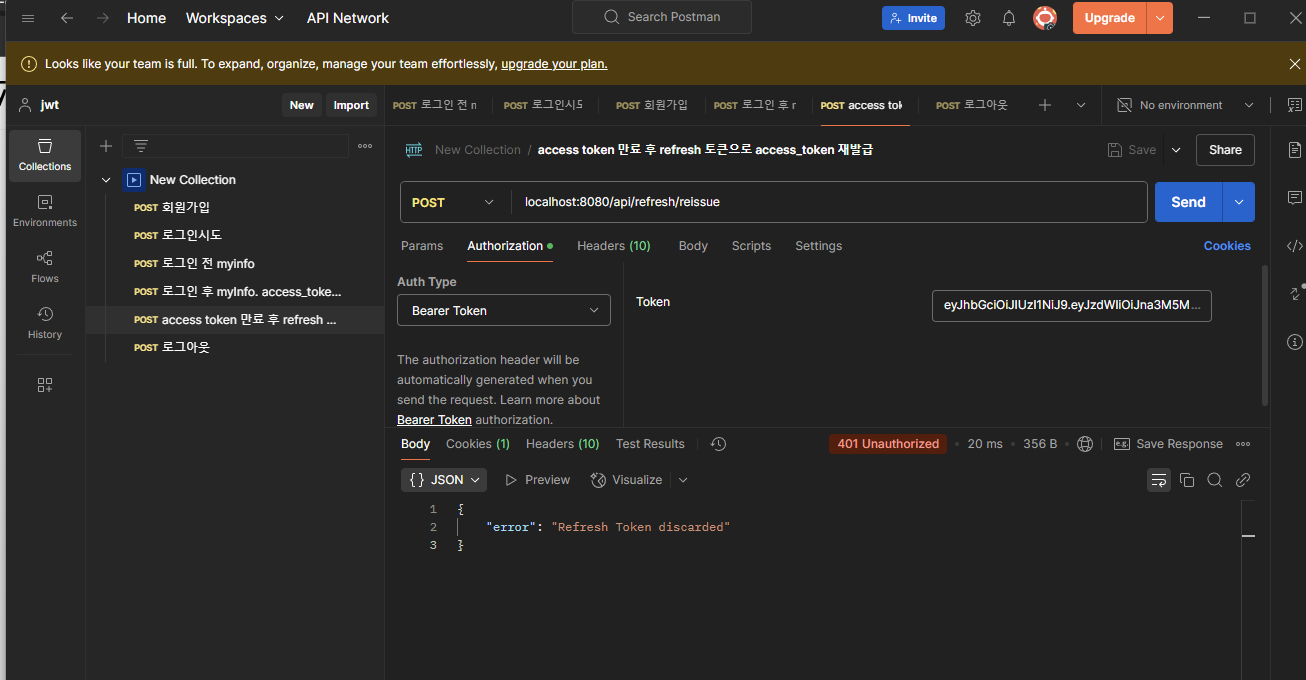Click the Import button
The image size is (1306, 680).
(351, 105)
